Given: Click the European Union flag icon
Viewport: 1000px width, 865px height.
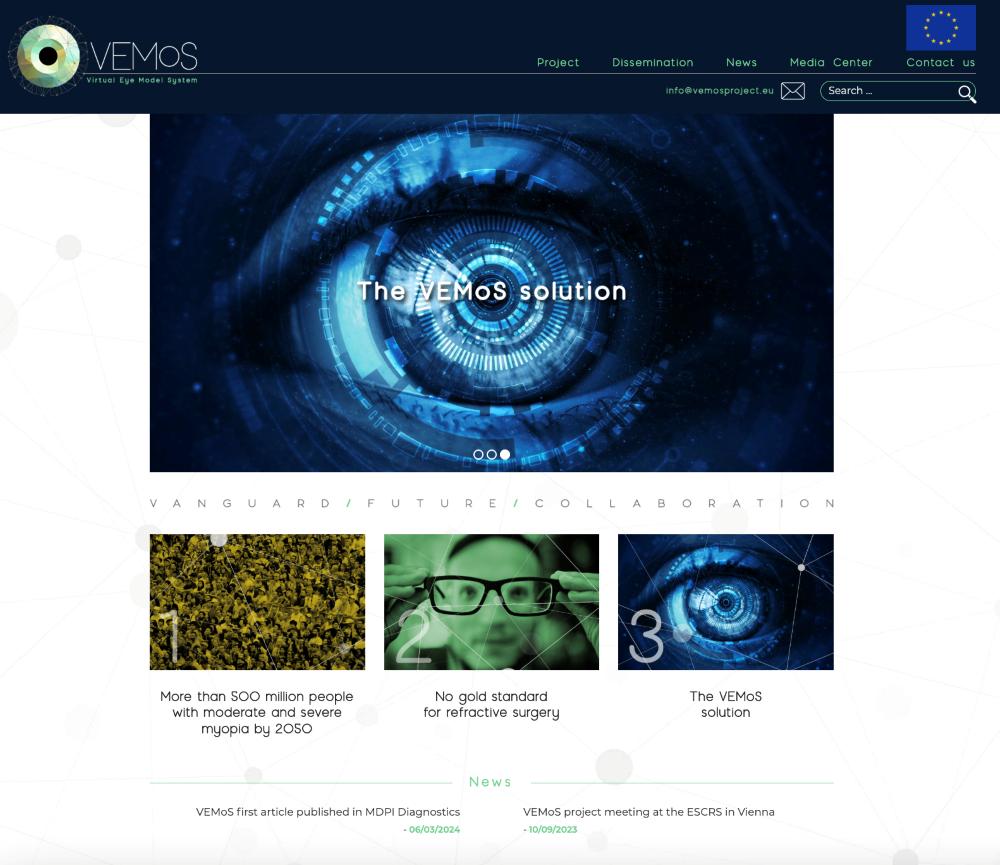Looking at the screenshot, I should [941, 27].
